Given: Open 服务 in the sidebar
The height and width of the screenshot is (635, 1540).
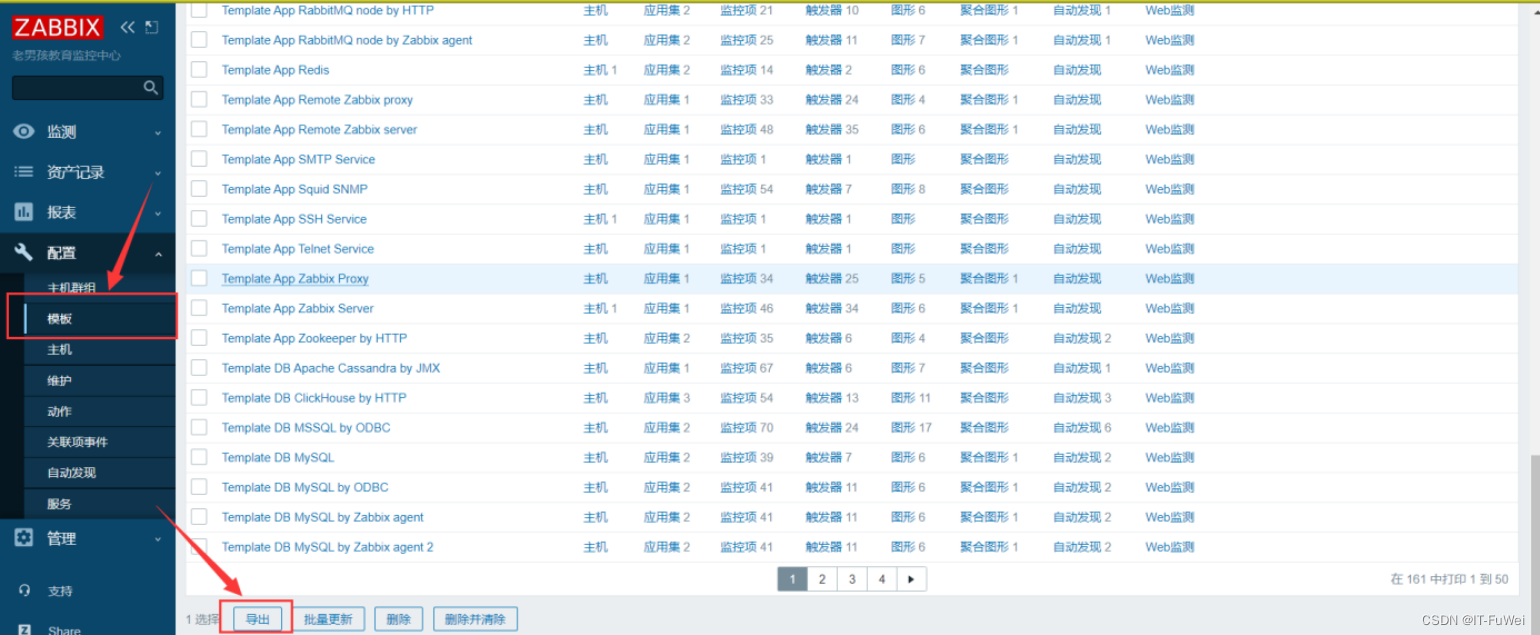Looking at the screenshot, I should (x=60, y=504).
